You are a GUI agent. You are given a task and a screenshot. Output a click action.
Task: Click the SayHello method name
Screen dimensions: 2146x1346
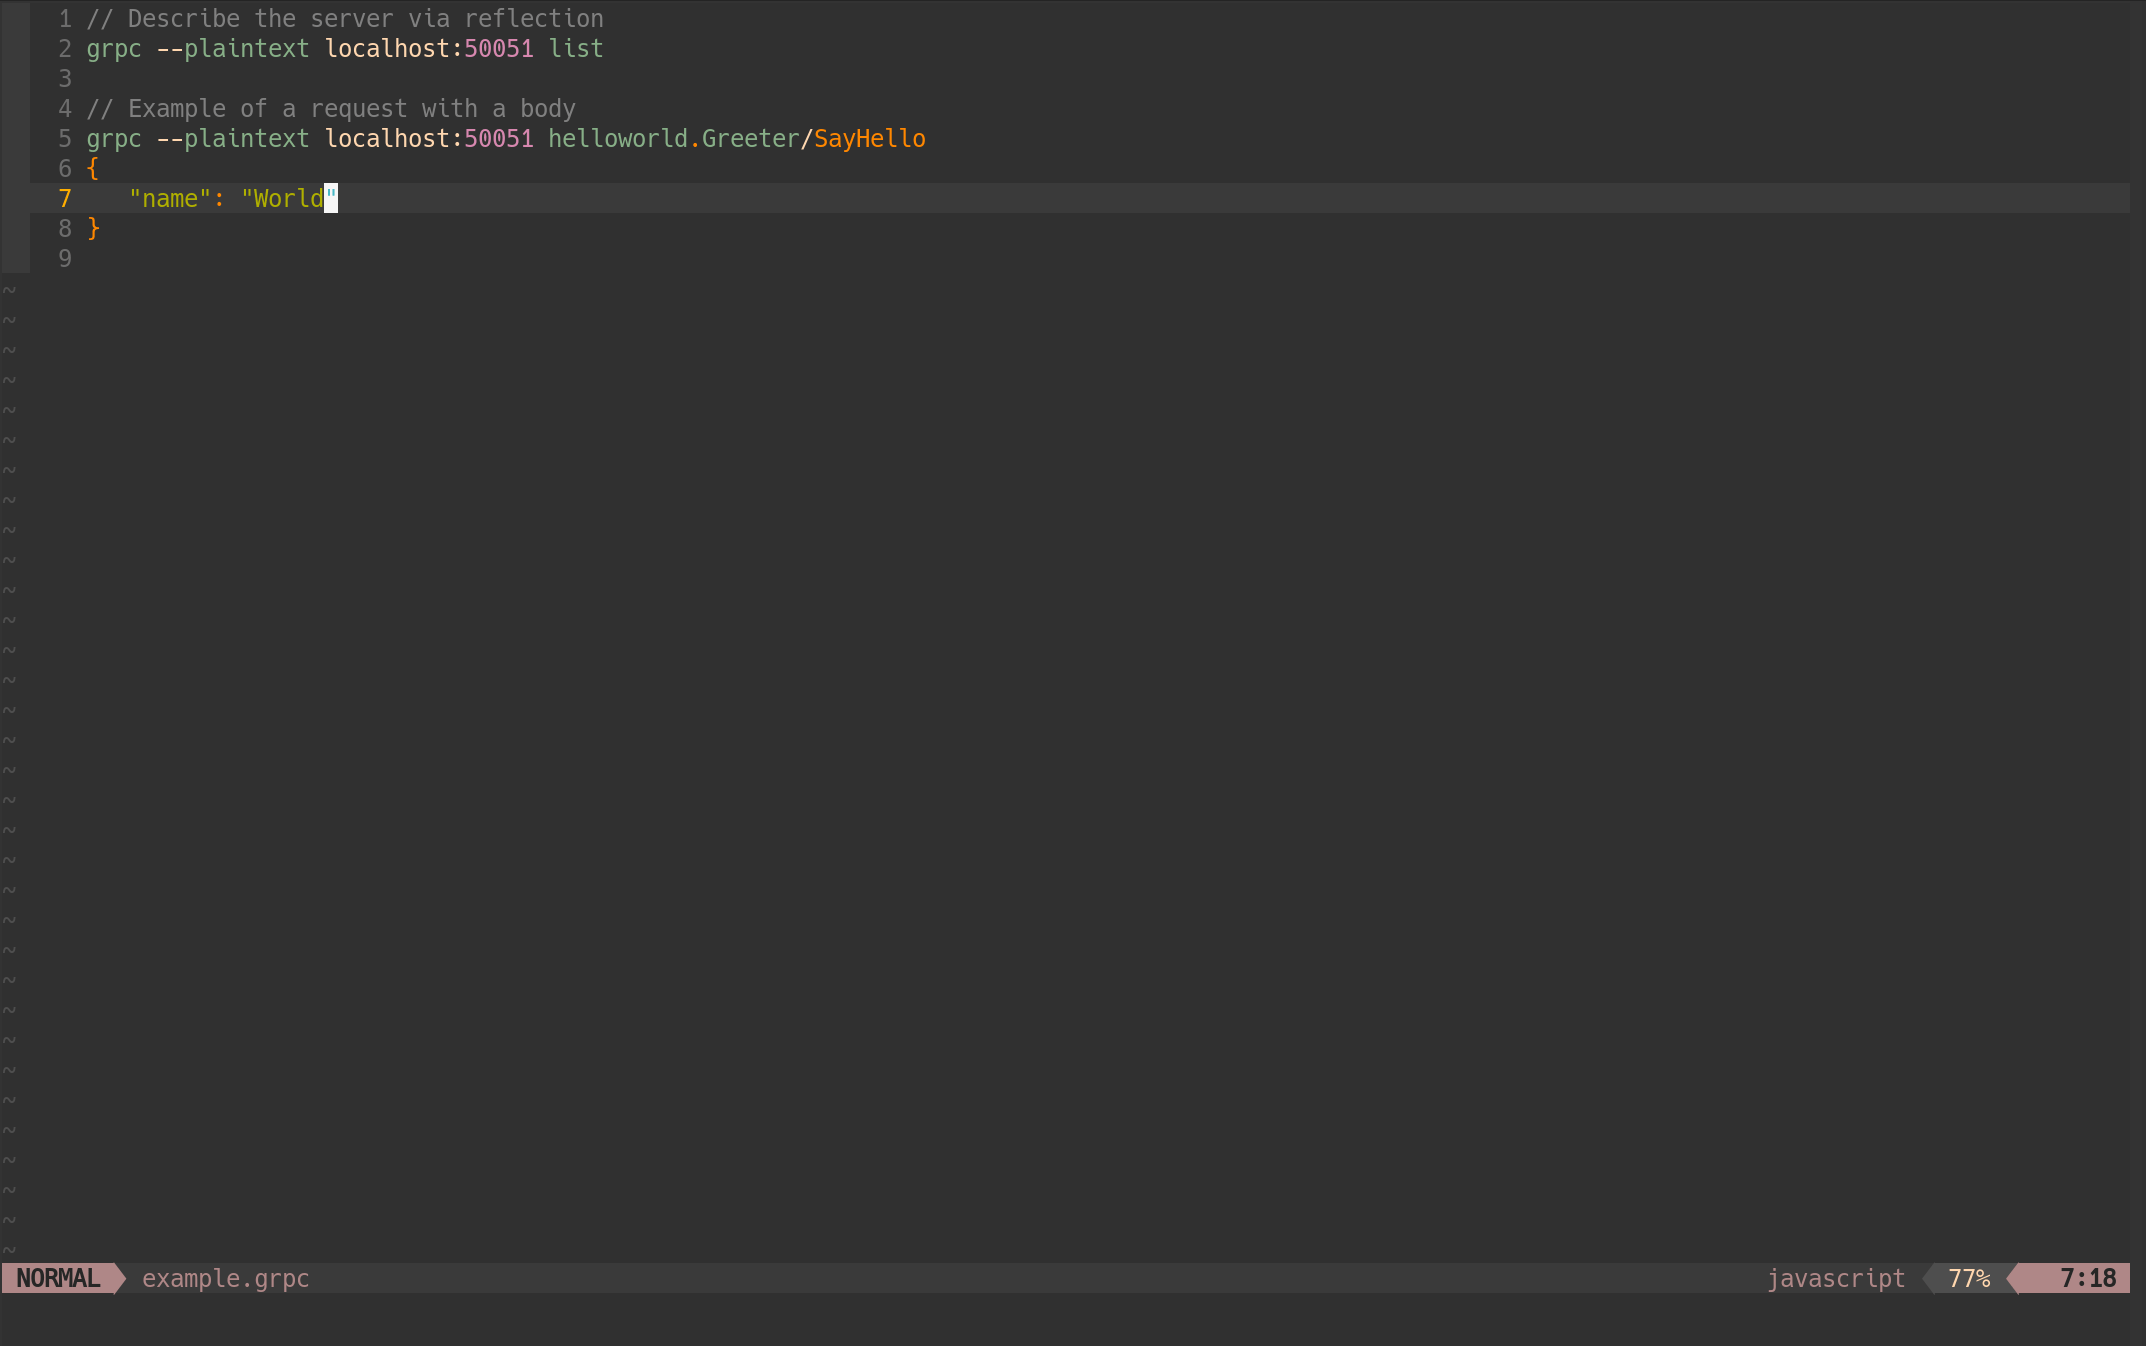coord(869,139)
